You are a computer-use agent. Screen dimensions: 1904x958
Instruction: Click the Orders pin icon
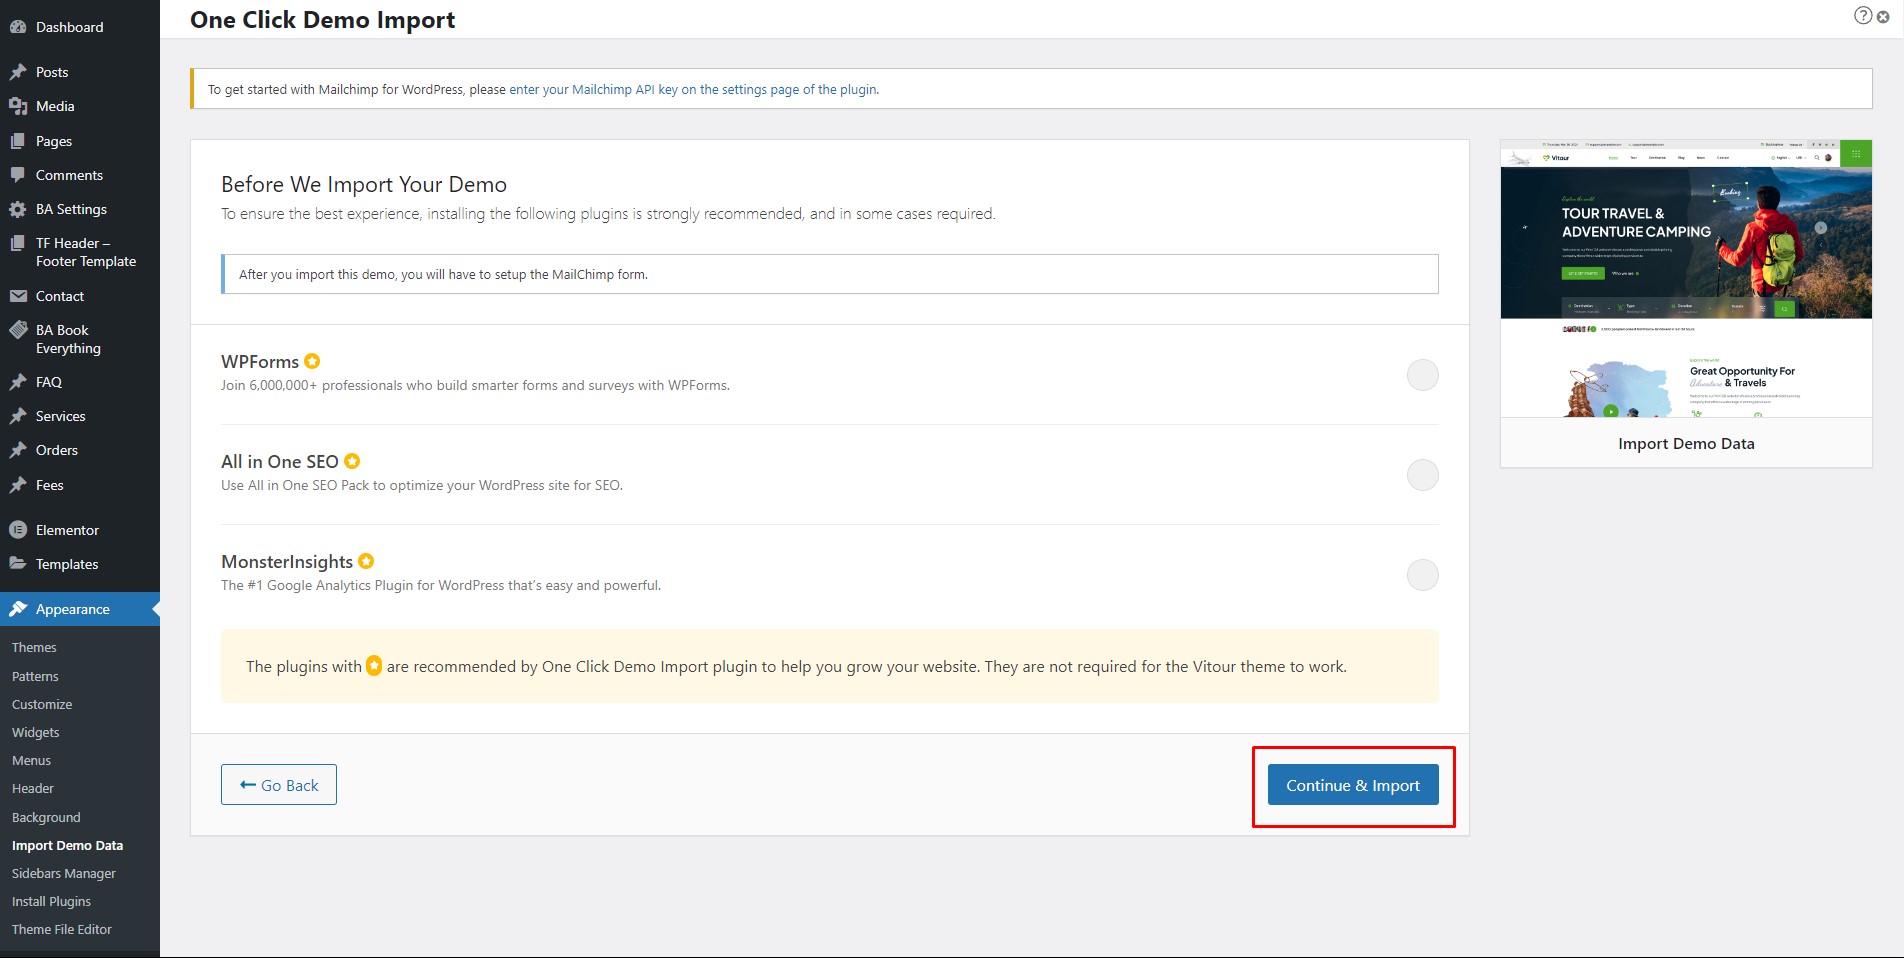[x=18, y=450]
